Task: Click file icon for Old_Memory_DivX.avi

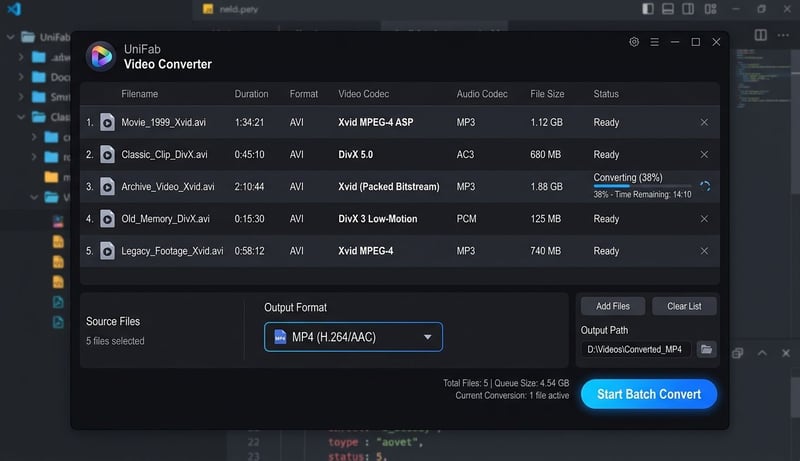Action: point(107,219)
